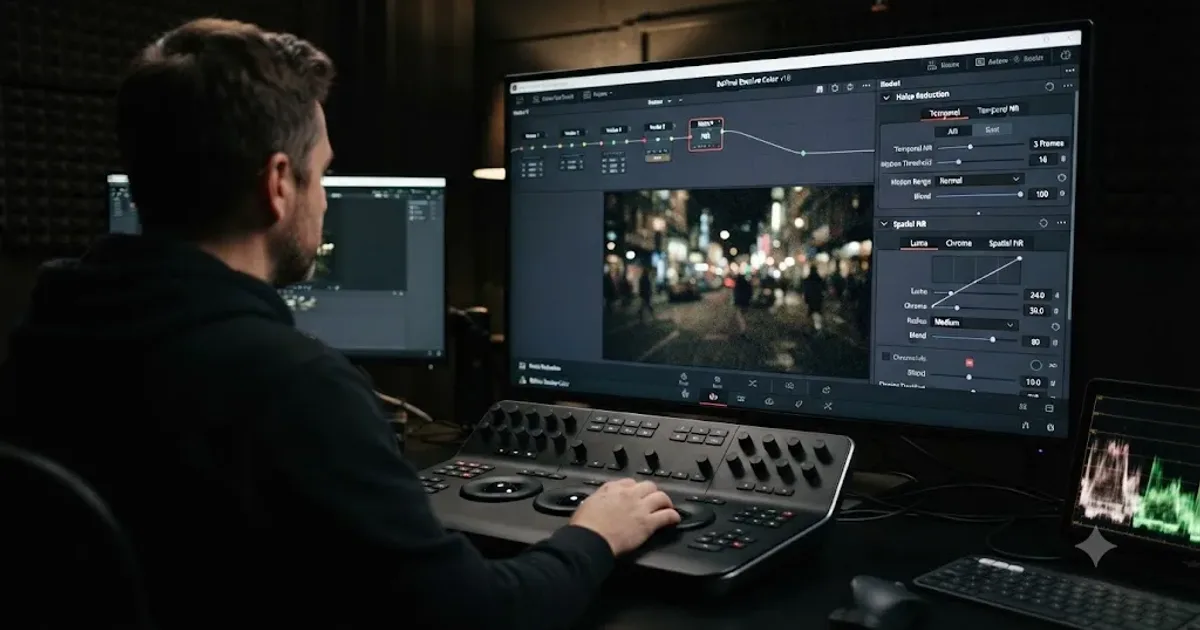Collapse the Noise Reduction section
Image resolution: width=1200 pixels, height=630 pixels.
pos(886,96)
